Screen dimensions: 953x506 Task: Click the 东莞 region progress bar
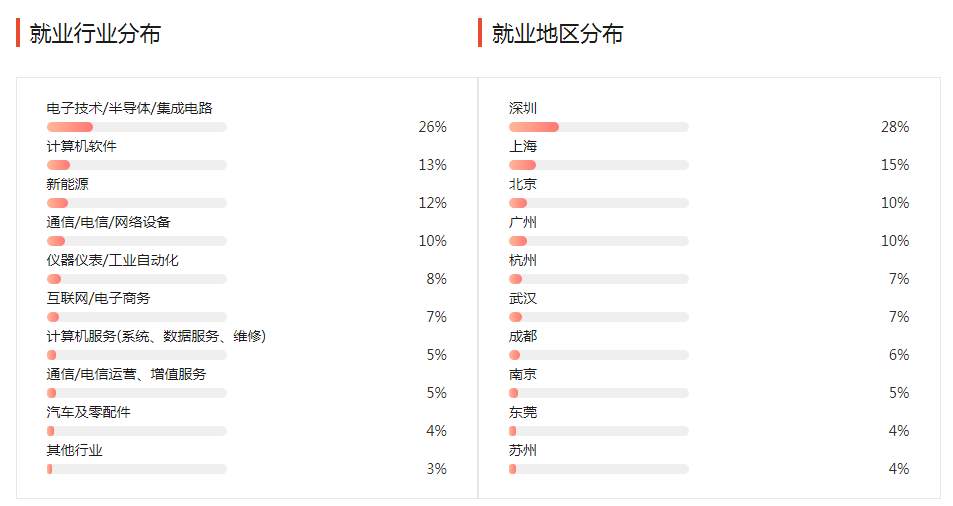tap(599, 431)
